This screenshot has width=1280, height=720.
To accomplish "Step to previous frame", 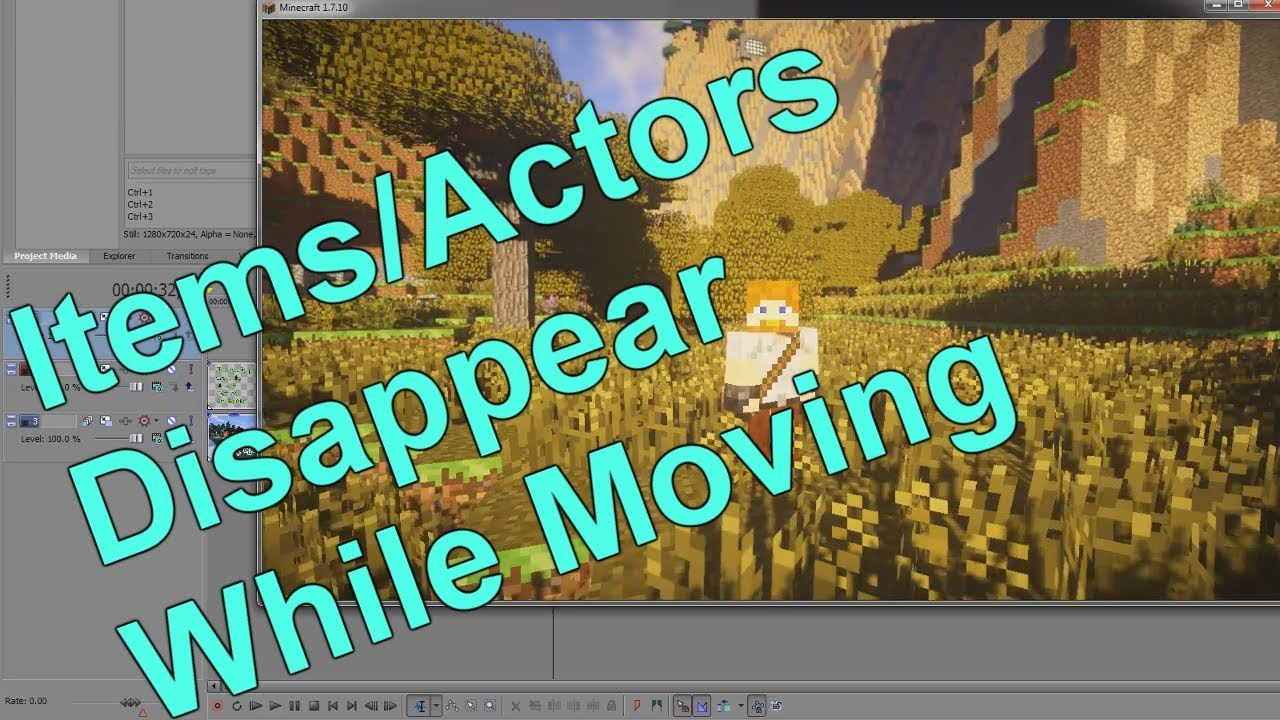I will [x=371, y=706].
